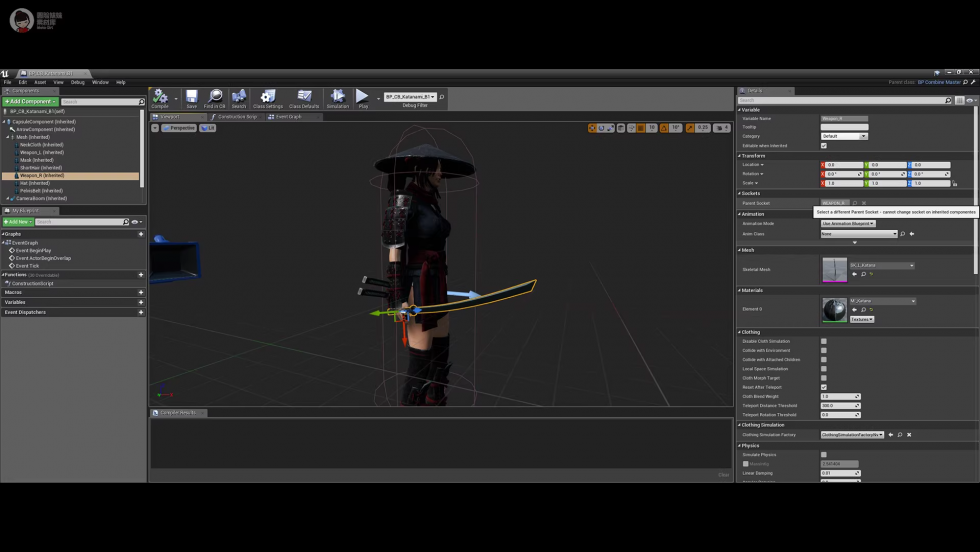Screen dimensions: 980x552
Task: Browse to Skeletal Mesh asset magnifier icon
Action: pos(863,274)
